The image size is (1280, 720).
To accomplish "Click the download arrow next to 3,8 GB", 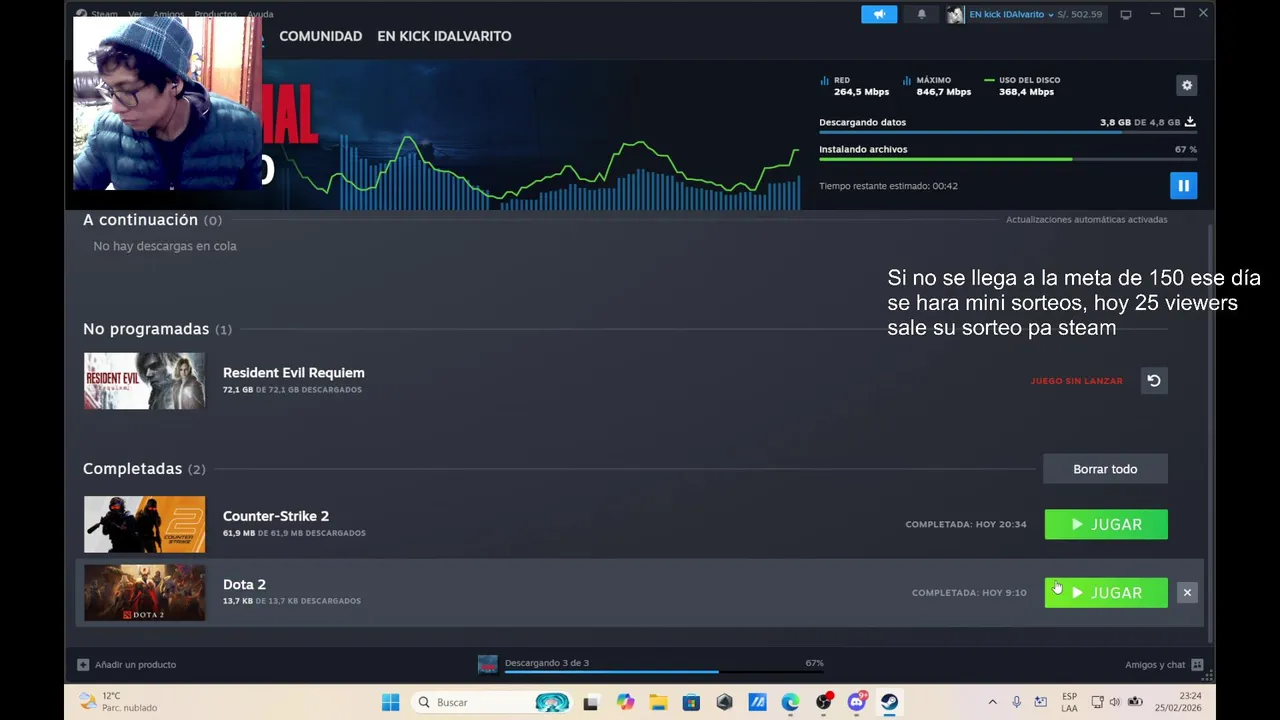I will click(1190, 122).
